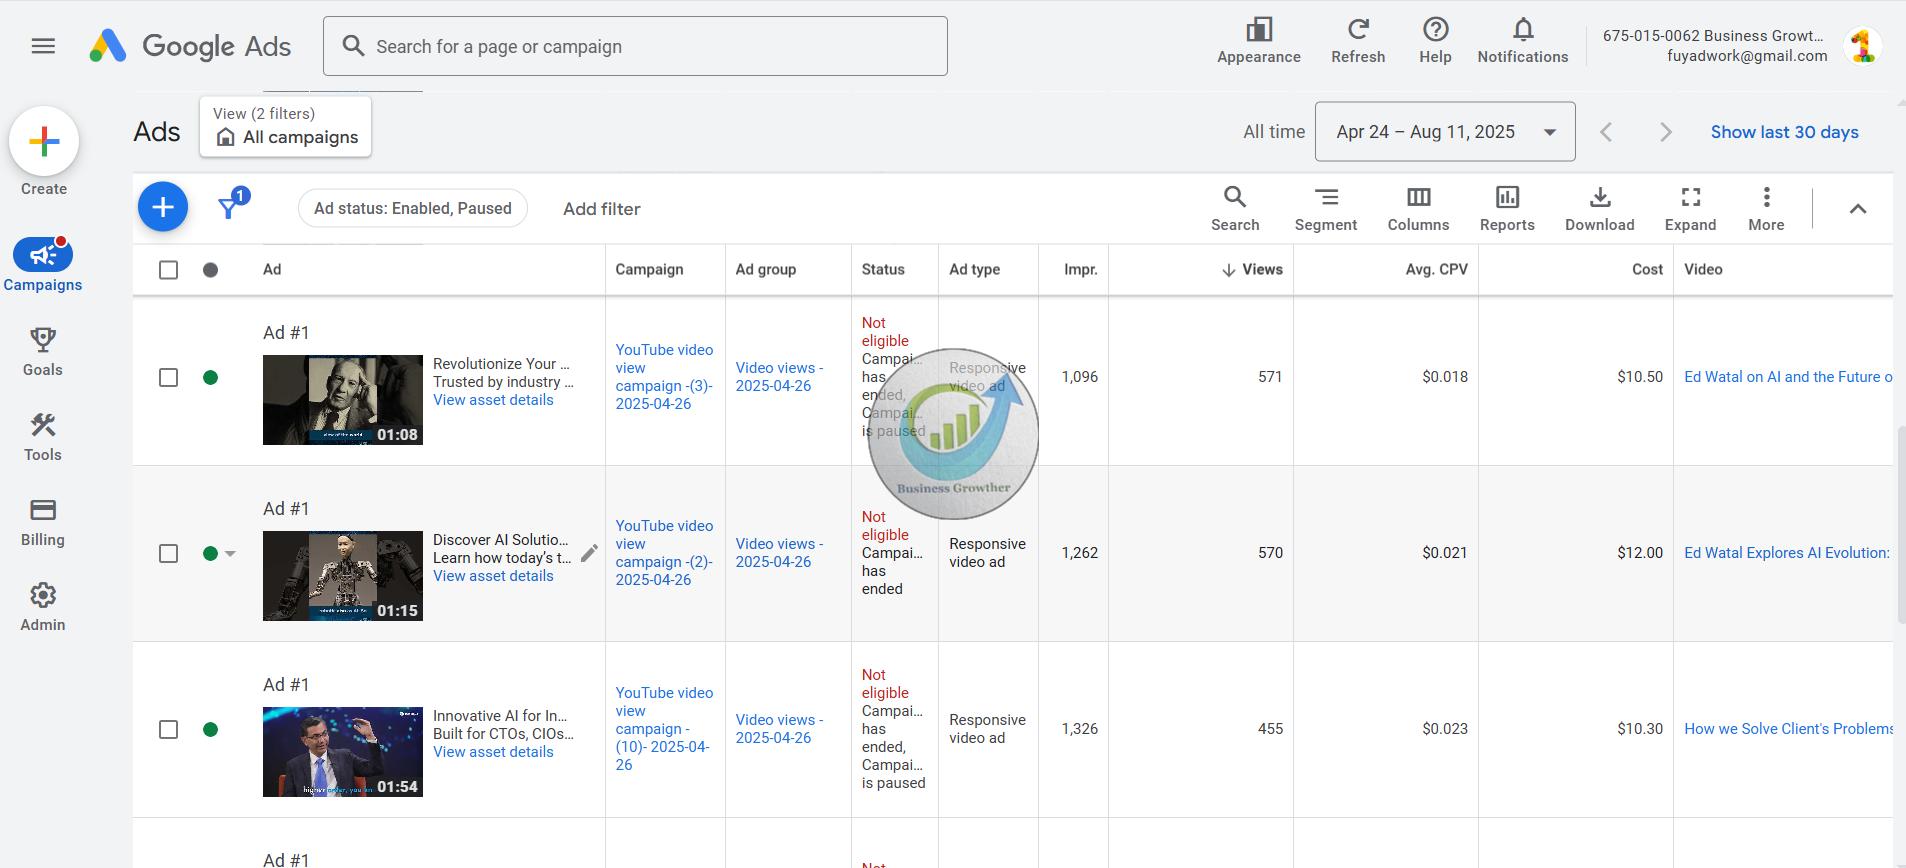Image resolution: width=1906 pixels, height=868 pixels.
Task: Click Show last 30 days link
Action: (1784, 132)
